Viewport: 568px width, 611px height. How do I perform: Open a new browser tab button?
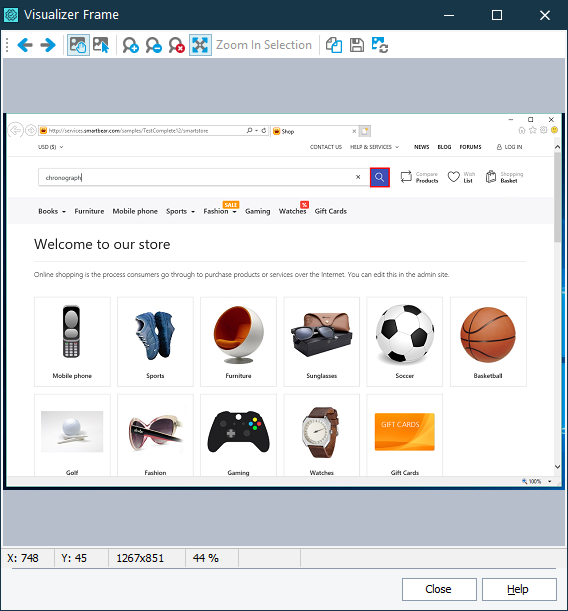[x=365, y=131]
